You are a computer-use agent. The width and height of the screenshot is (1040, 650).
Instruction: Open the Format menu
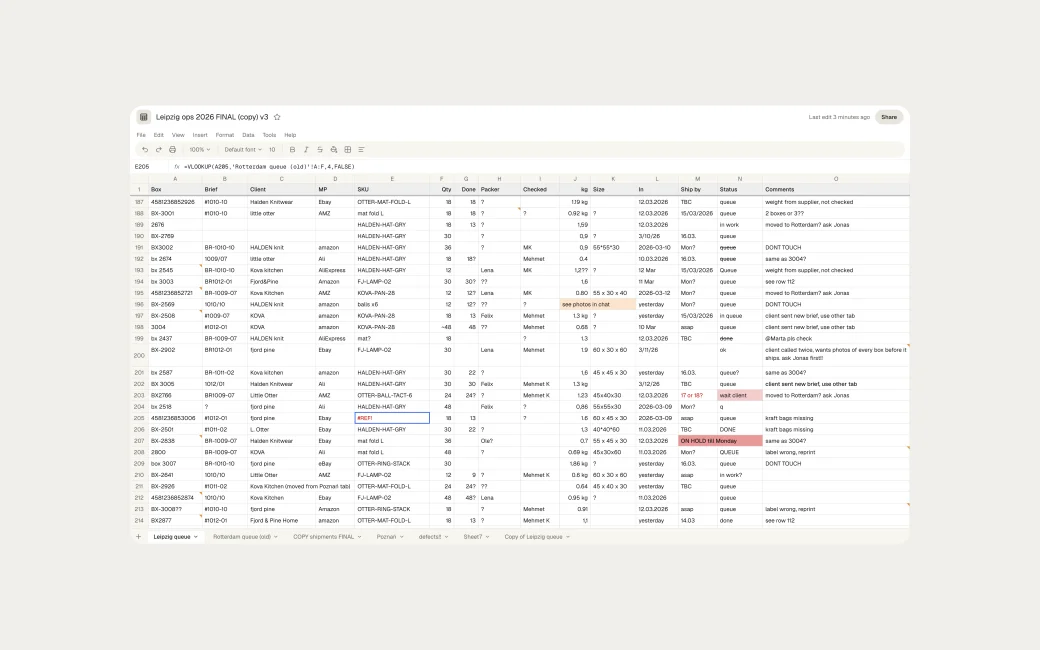(x=225, y=135)
